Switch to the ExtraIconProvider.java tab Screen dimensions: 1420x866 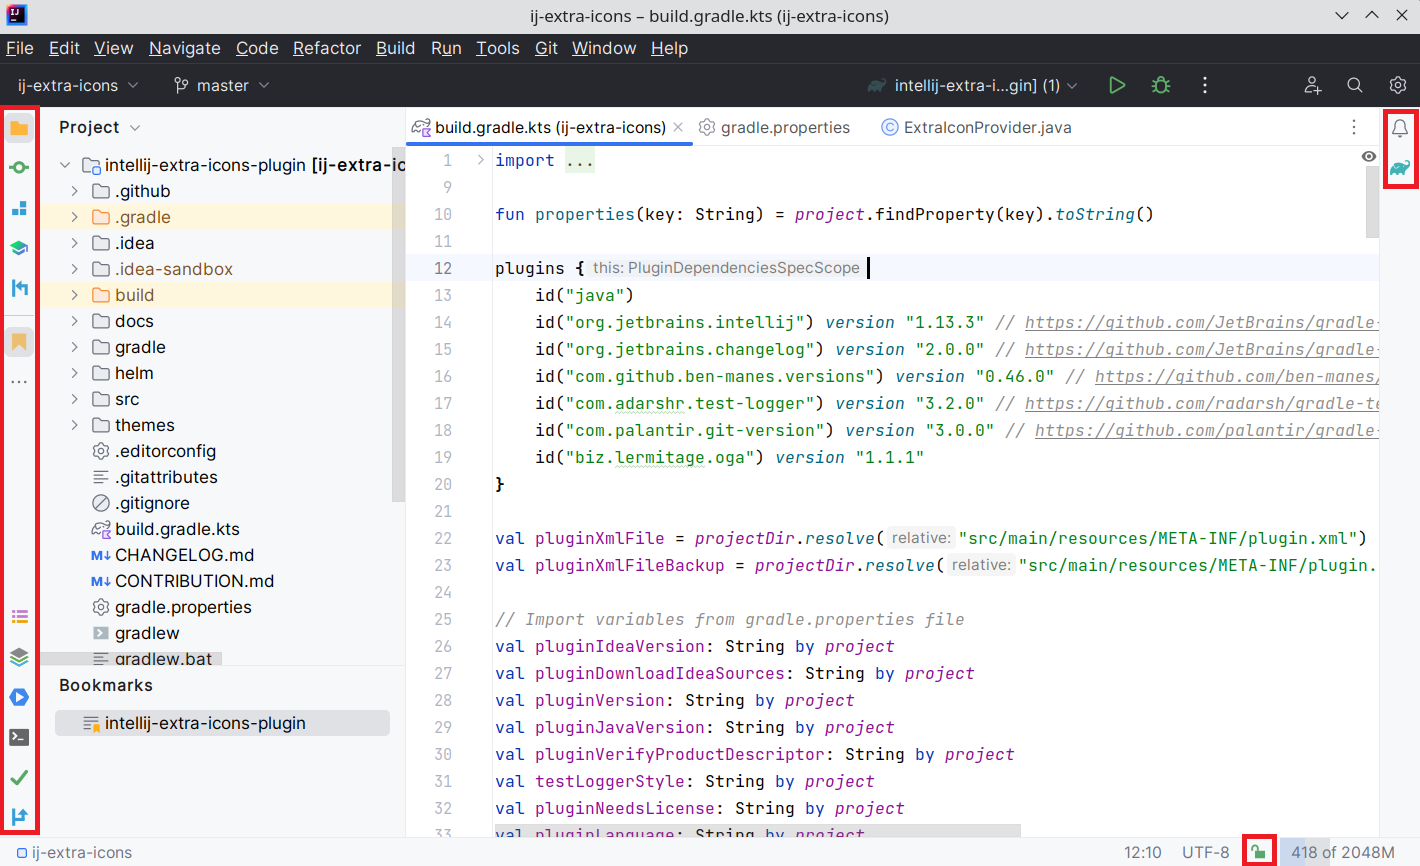976,127
